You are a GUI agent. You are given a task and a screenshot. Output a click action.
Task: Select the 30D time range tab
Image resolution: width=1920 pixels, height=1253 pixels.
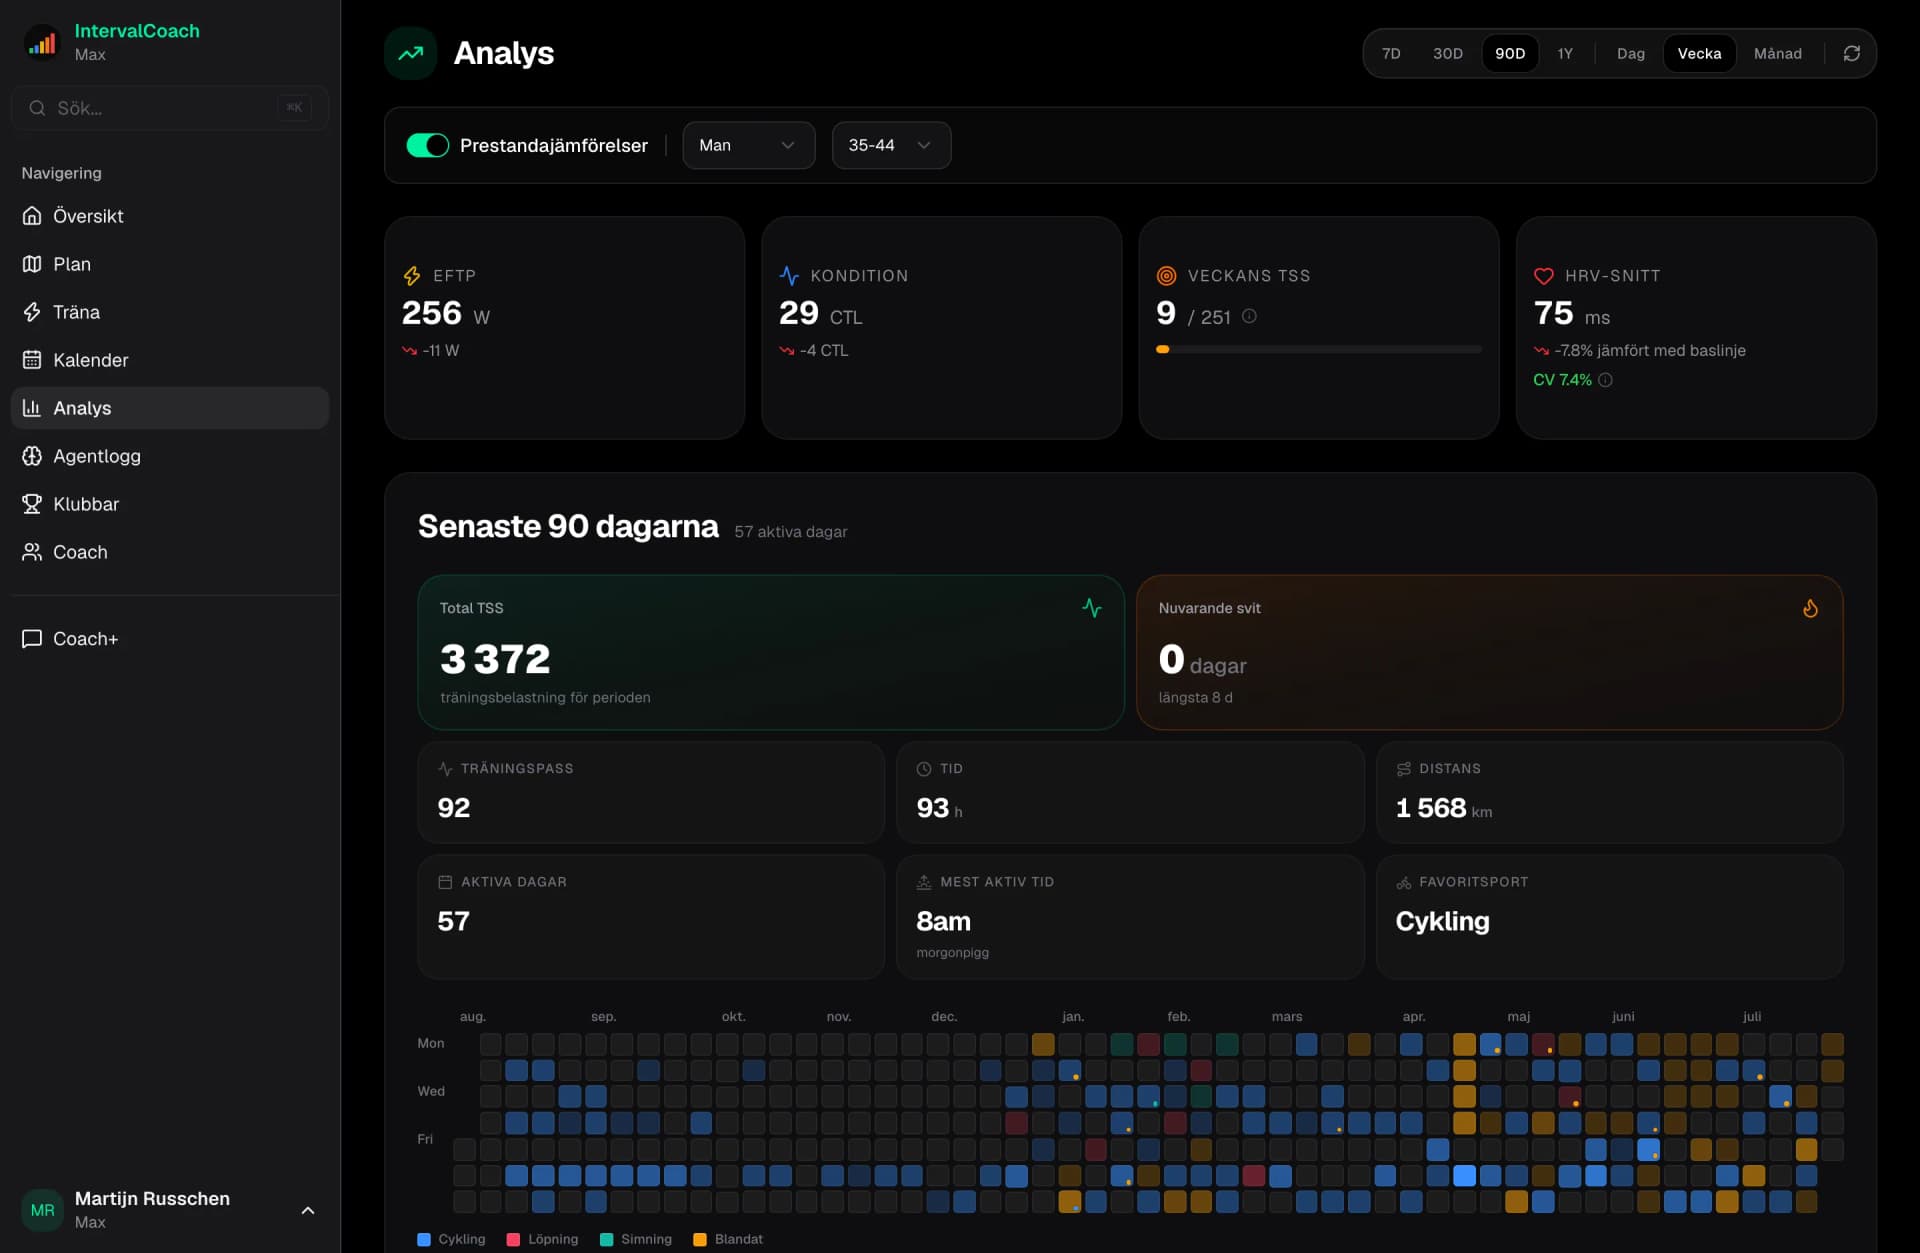pos(1447,54)
